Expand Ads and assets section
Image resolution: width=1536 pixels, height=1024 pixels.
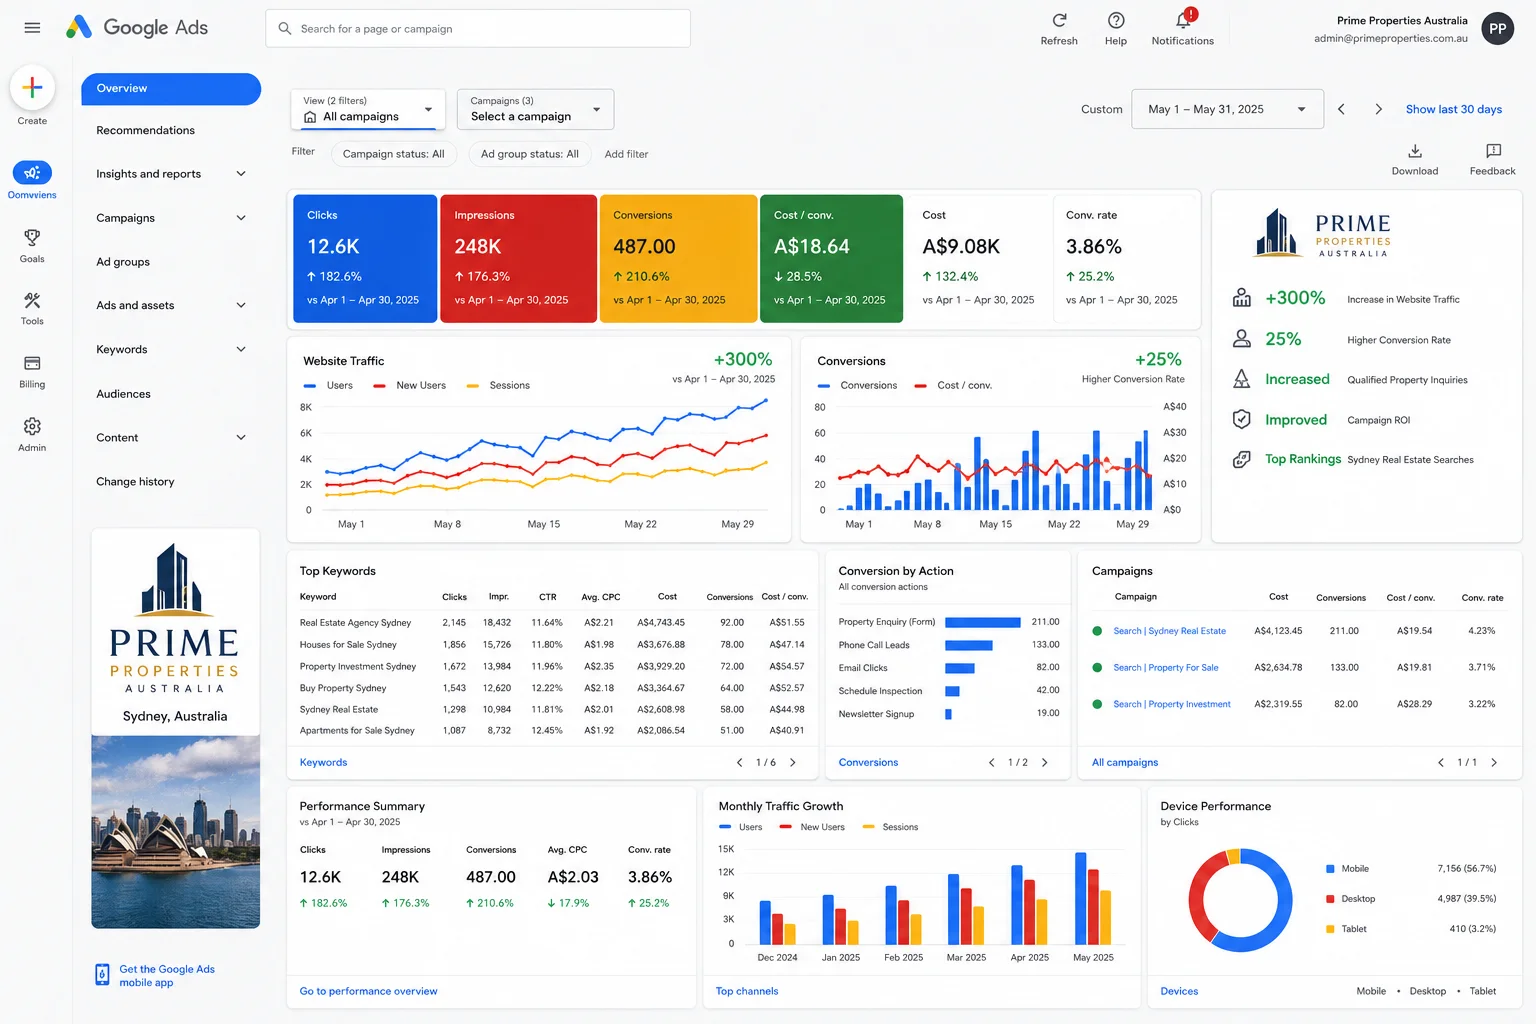[241, 305]
